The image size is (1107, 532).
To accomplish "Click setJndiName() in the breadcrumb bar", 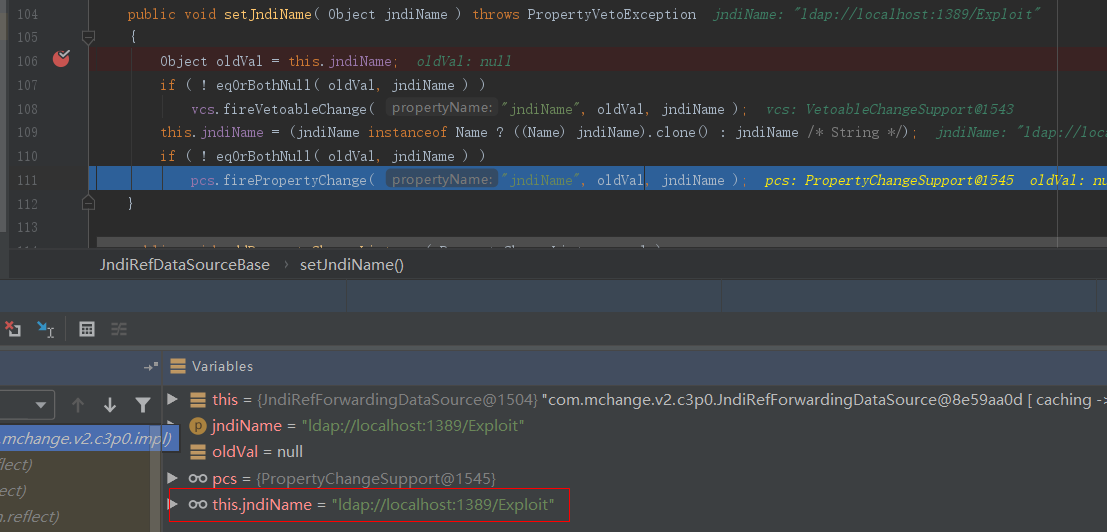I will click(x=351, y=265).
